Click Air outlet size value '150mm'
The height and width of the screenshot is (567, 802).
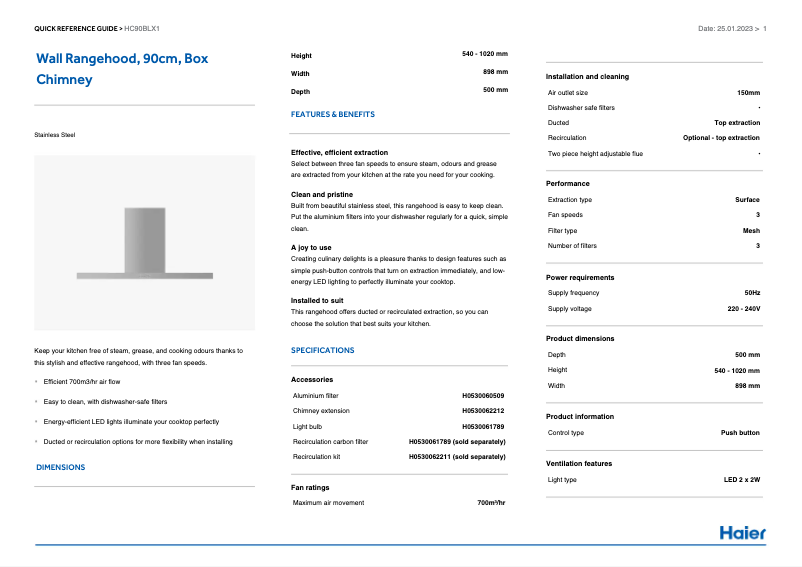748,93
